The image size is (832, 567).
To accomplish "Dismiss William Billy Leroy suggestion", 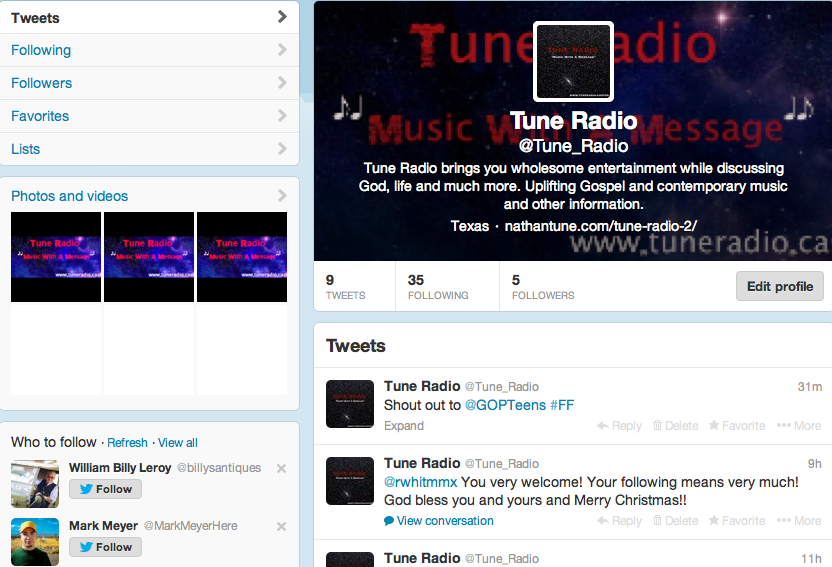I will pos(282,468).
